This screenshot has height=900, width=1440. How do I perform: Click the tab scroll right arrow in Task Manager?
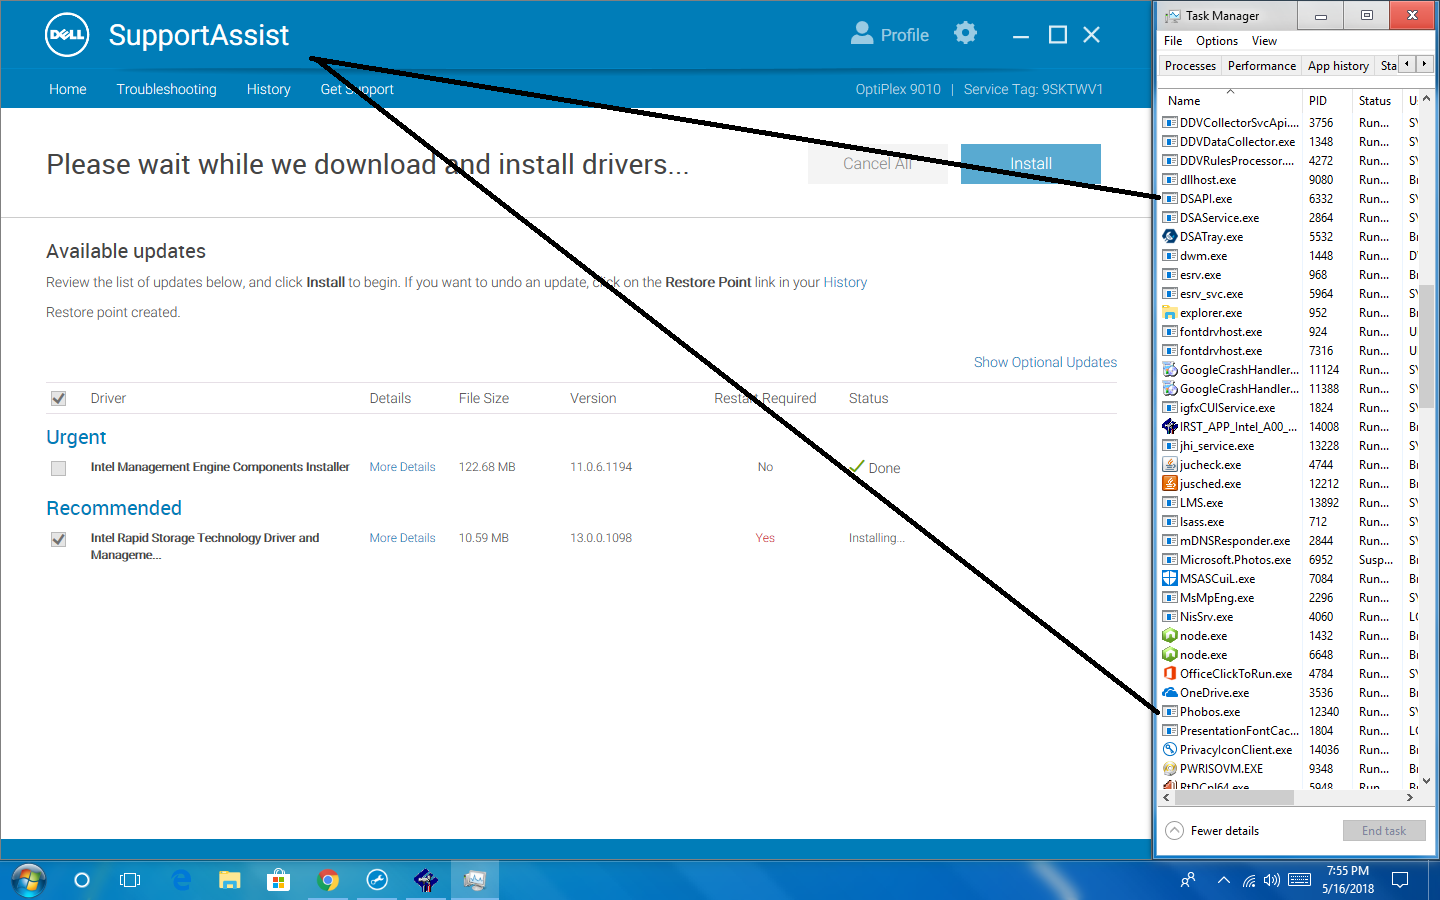pos(1424,64)
